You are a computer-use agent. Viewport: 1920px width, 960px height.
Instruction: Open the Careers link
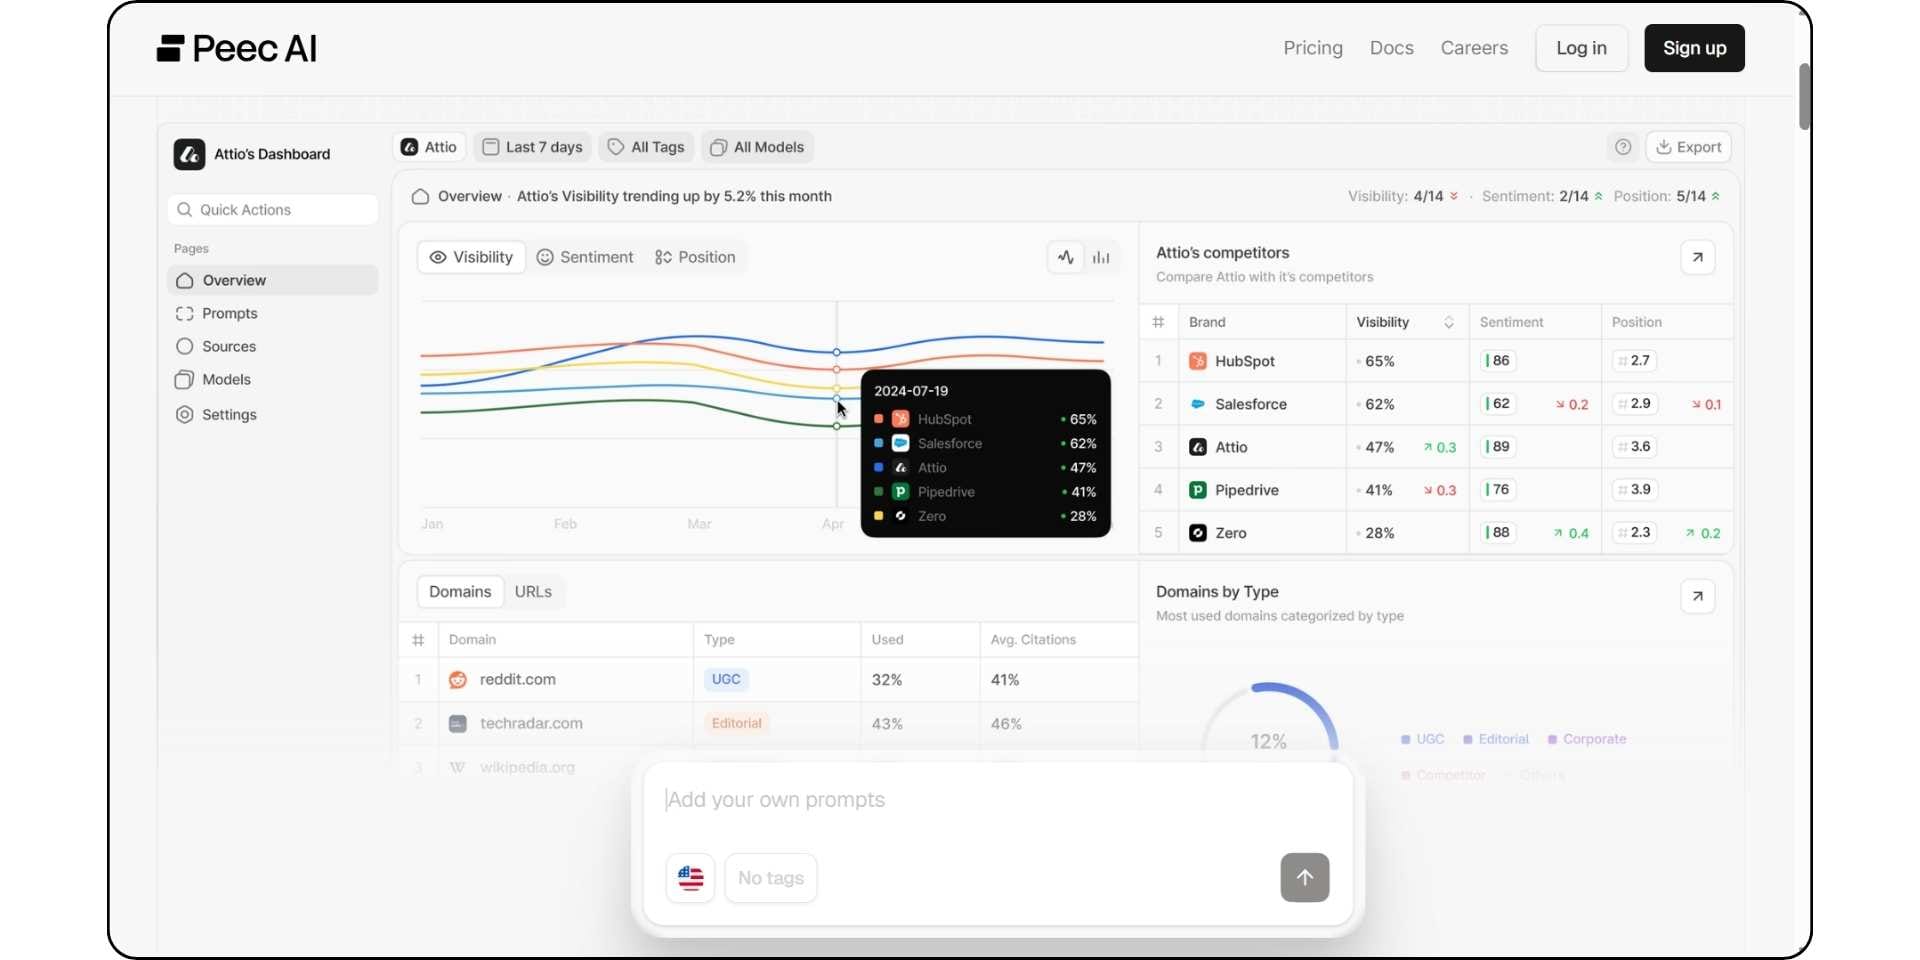(x=1474, y=48)
